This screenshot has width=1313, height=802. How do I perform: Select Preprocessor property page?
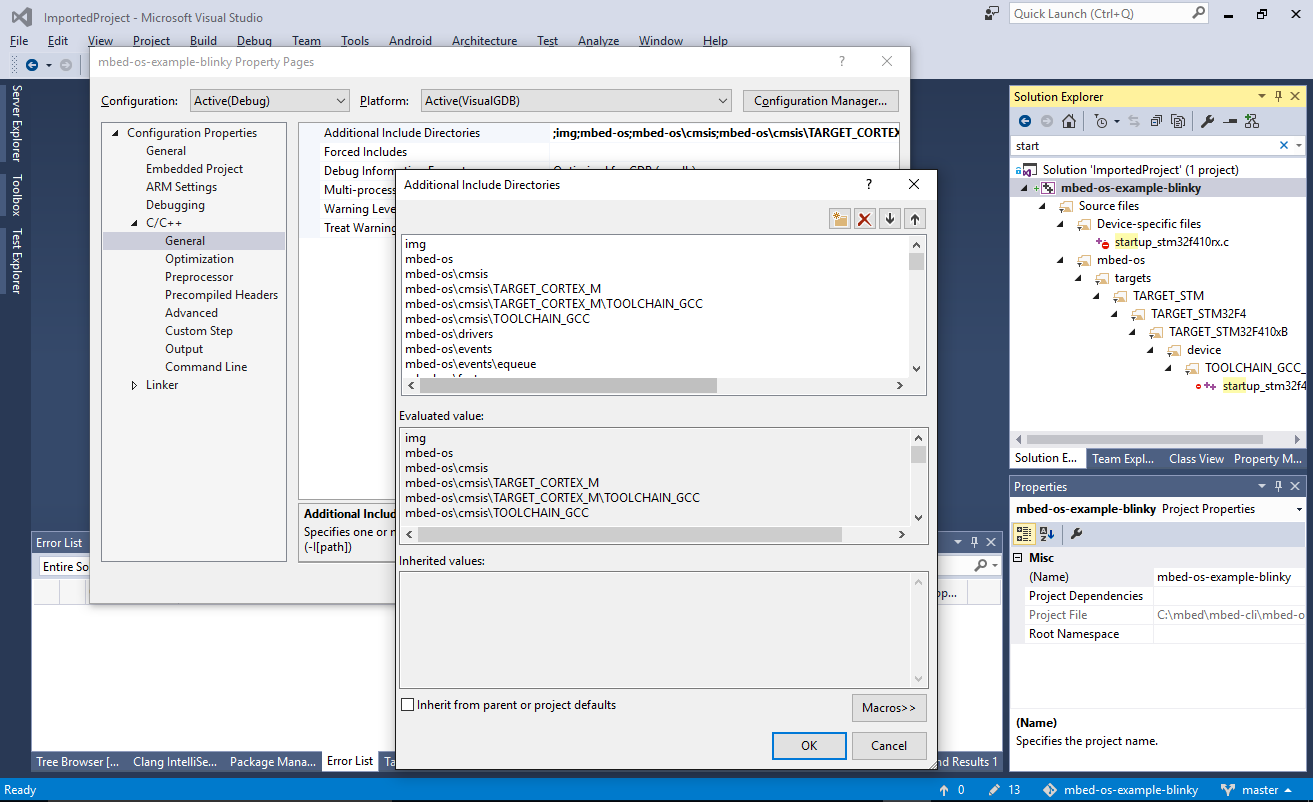(x=199, y=277)
